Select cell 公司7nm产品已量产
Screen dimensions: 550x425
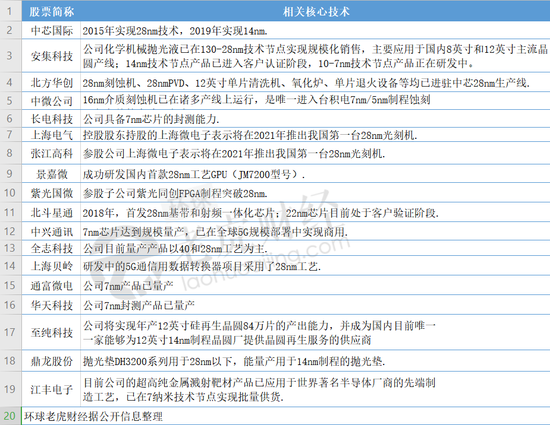click(x=315, y=285)
